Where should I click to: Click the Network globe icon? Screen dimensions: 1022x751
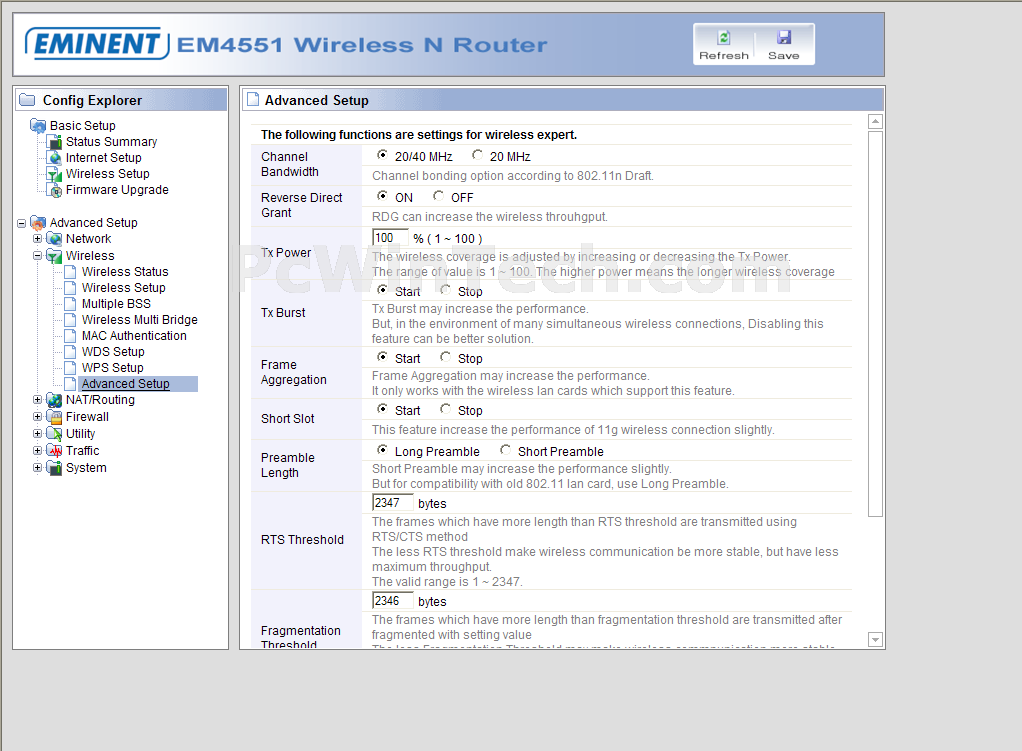click(x=55, y=239)
